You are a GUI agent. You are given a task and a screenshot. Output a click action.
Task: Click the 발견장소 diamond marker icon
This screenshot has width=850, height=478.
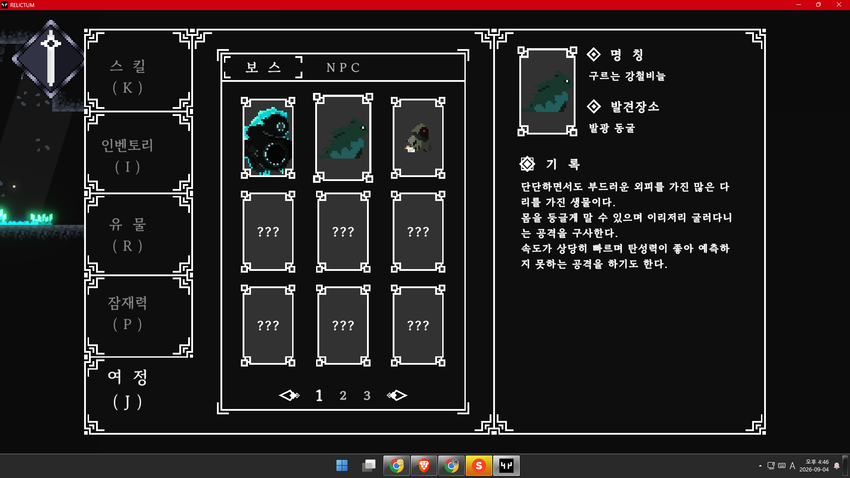click(x=594, y=107)
